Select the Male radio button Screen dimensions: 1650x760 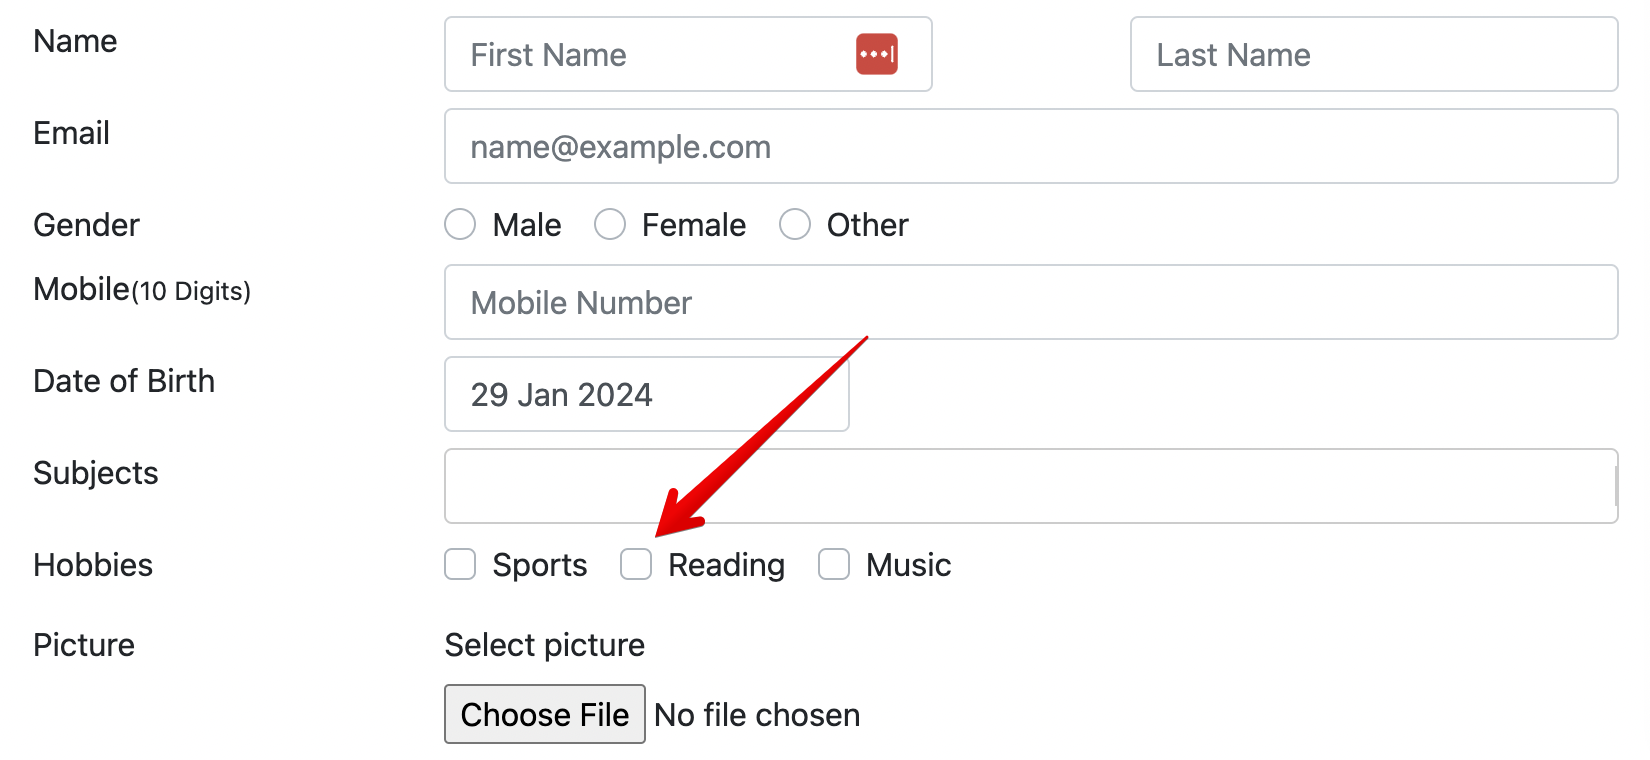pyautogui.click(x=460, y=224)
